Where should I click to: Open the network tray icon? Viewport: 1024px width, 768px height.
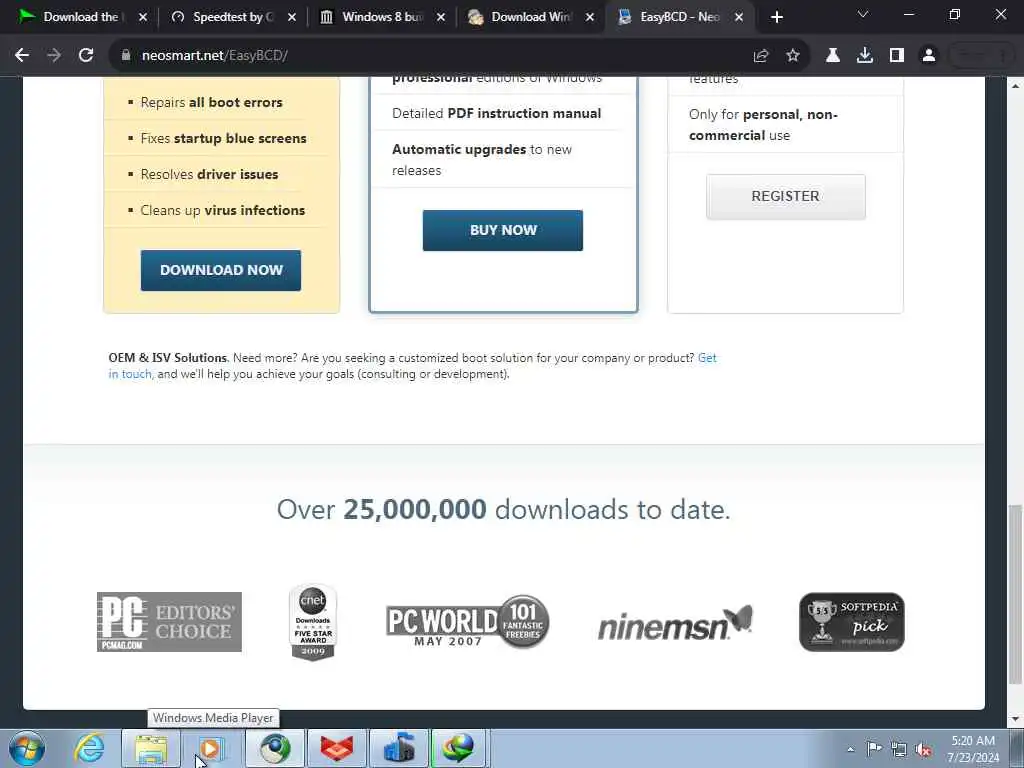coord(899,749)
